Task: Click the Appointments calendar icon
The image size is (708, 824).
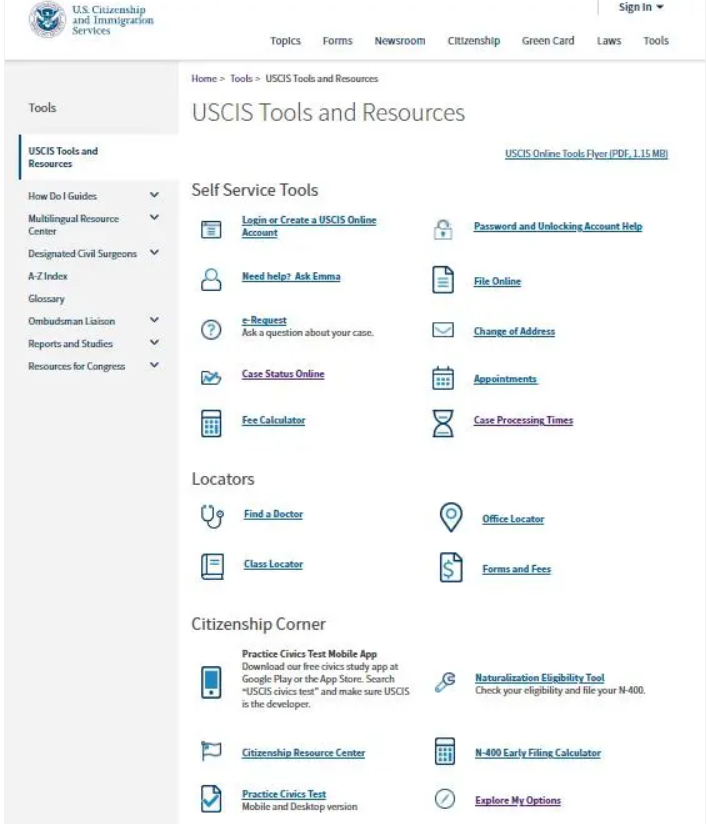Action: (x=443, y=378)
